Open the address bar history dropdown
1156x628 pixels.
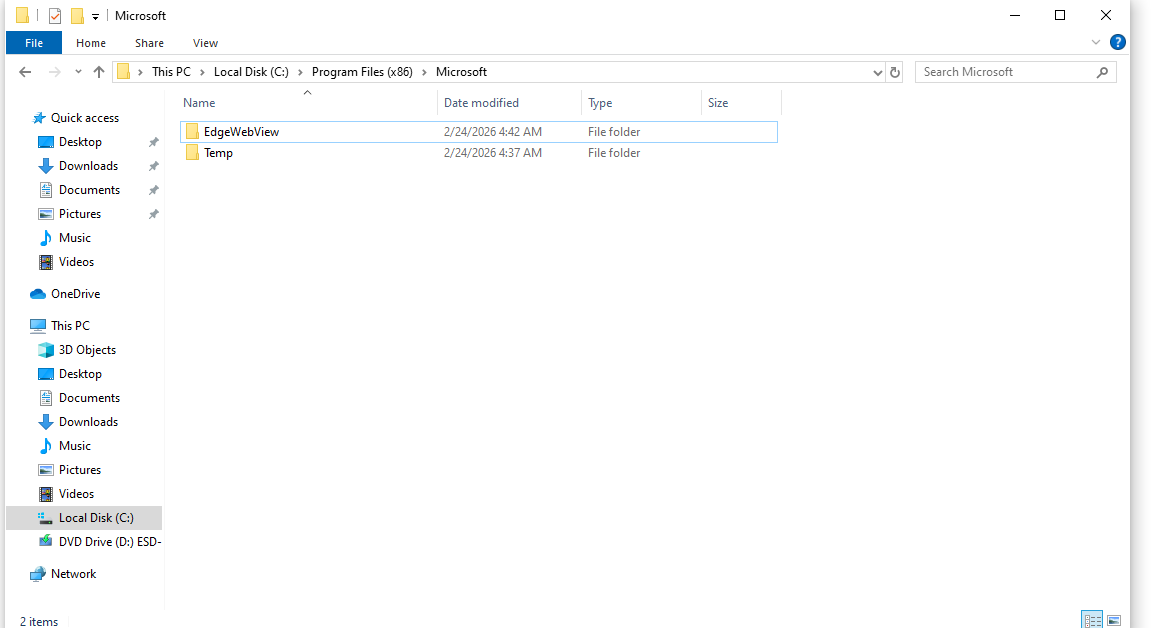pyautogui.click(x=877, y=72)
